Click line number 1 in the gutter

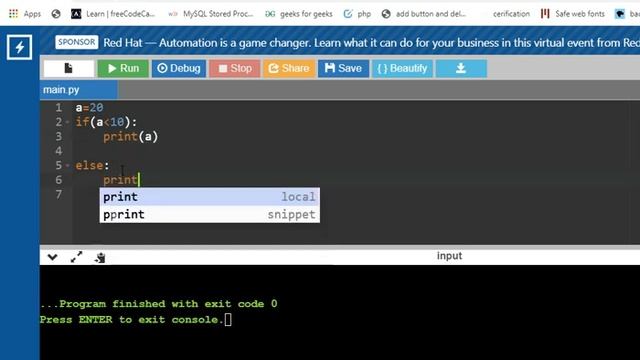[x=59, y=108]
